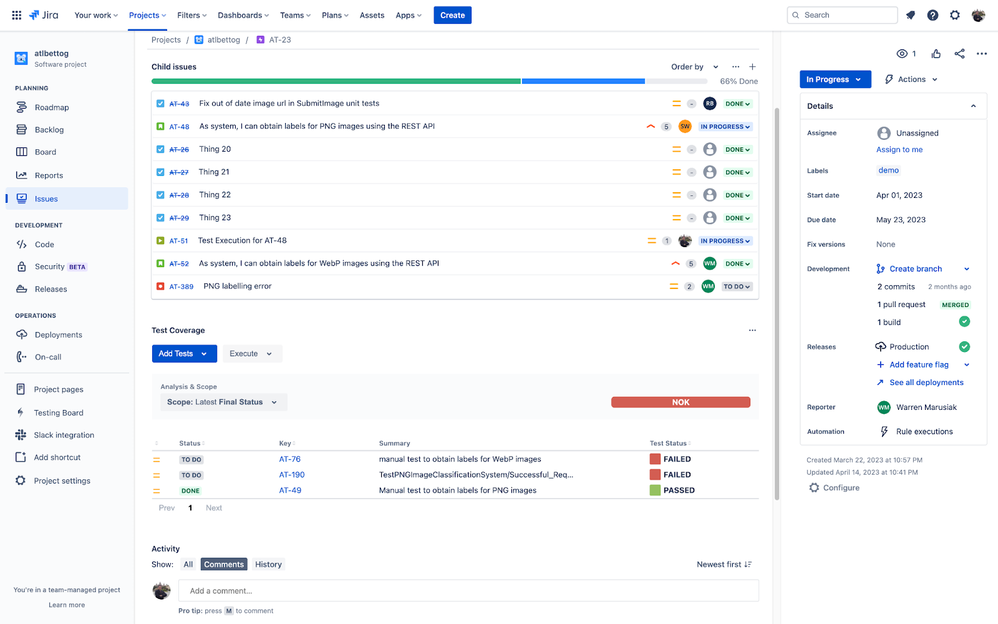
Task: Open the notifications icon in top bar
Action: coord(911,15)
